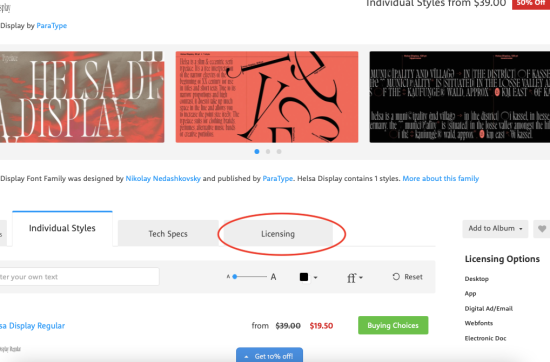The height and width of the screenshot is (362, 550).
Task: Open the ff ligatures options dropdown
Action: click(355, 278)
